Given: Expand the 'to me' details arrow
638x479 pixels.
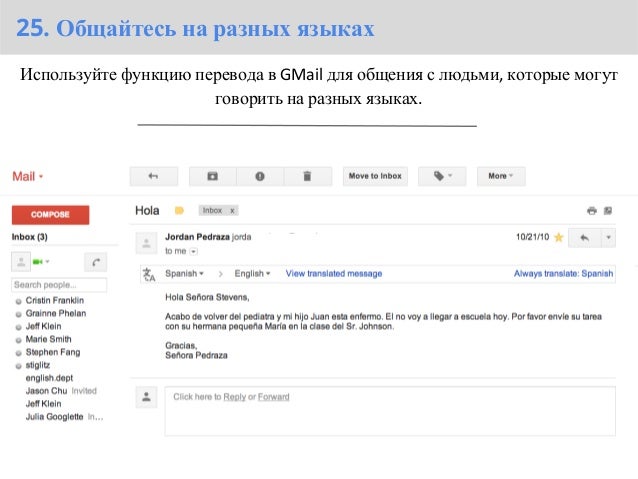Looking at the screenshot, I should 194,252.
